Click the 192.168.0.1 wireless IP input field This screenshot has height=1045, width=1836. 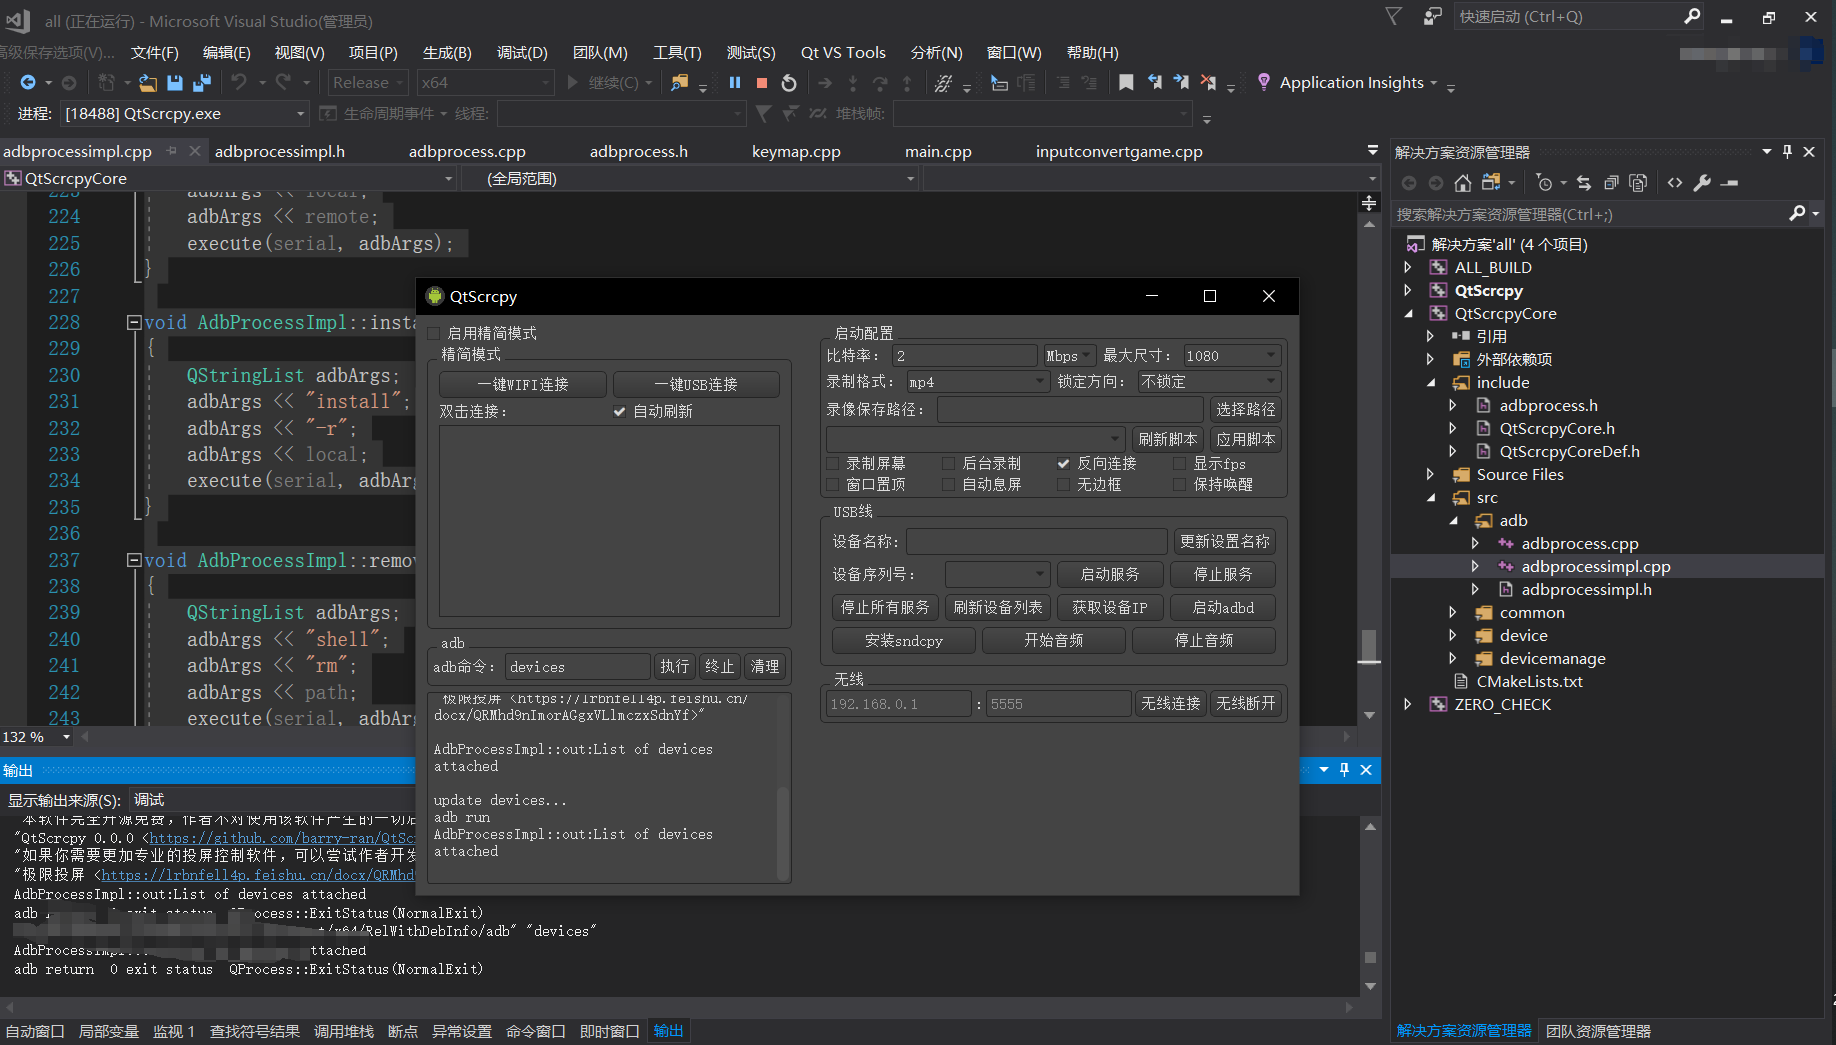899,704
